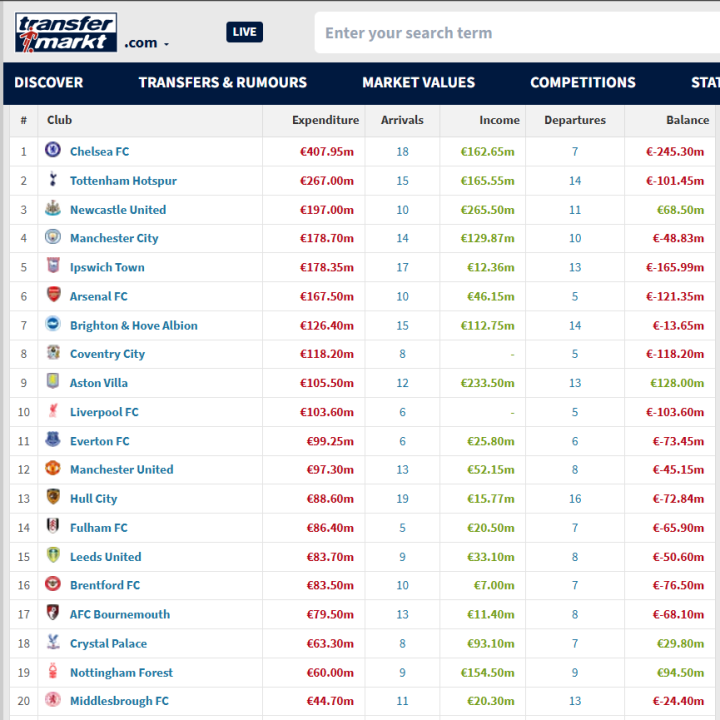Image resolution: width=720 pixels, height=720 pixels.
Task: Open the Ipswich Town club link
Action: tap(107, 267)
